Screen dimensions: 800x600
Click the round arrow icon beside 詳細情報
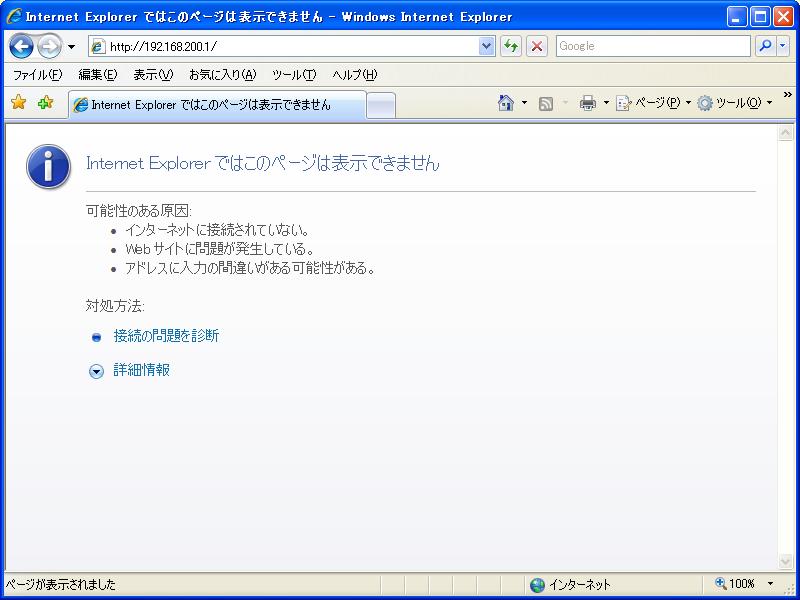[96, 371]
